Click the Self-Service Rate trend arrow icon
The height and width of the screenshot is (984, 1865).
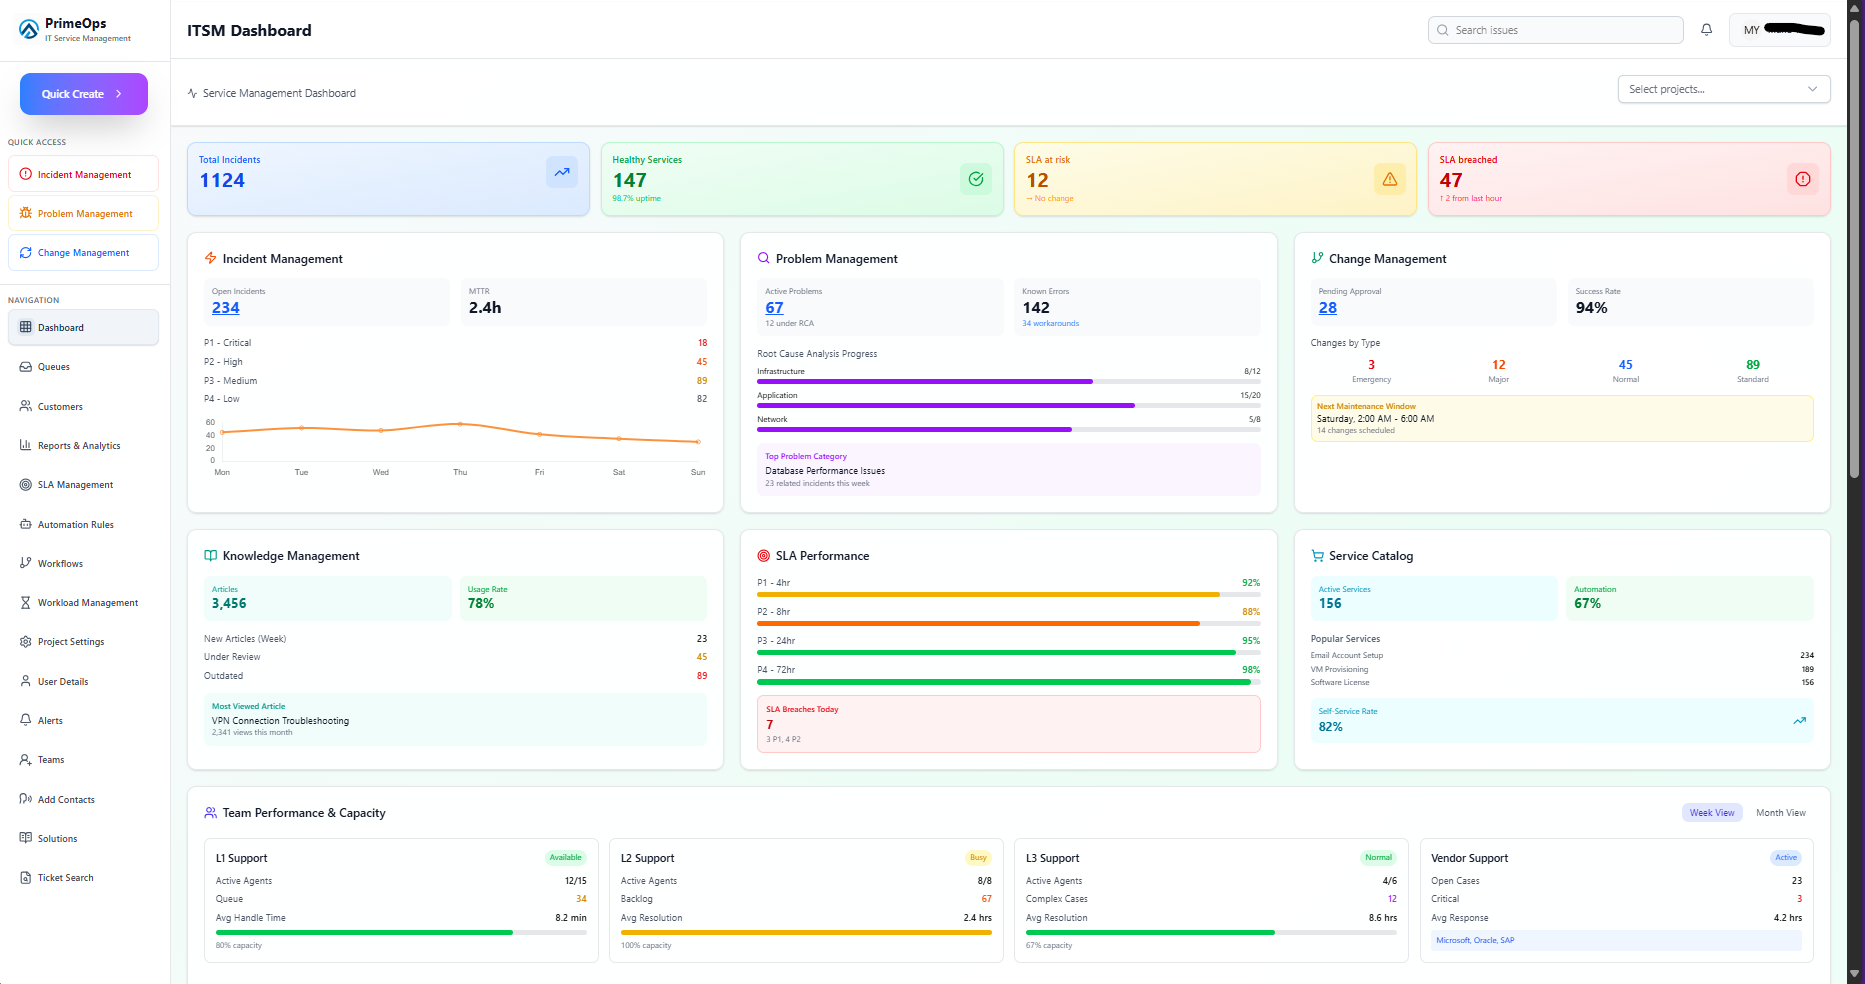[x=1800, y=720]
